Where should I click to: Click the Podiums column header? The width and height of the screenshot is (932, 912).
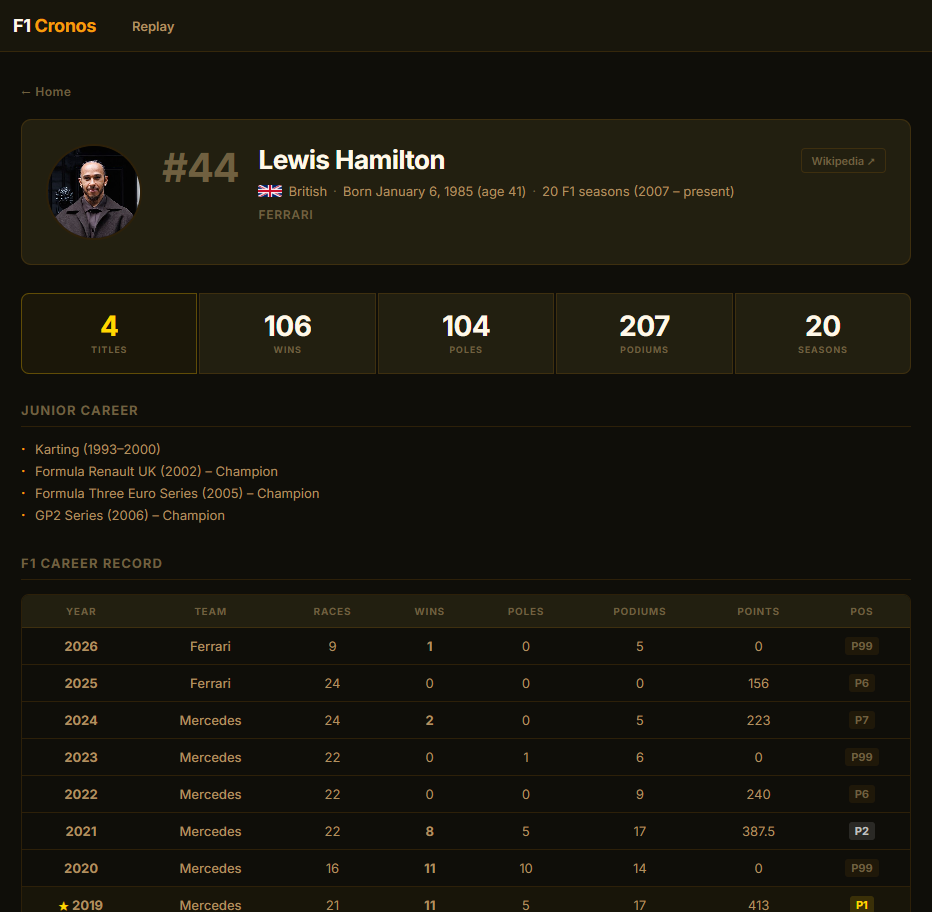click(x=640, y=611)
